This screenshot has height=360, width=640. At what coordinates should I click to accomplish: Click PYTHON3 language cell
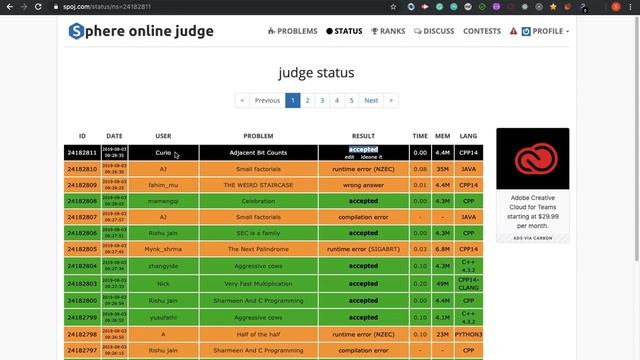pos(468,334)
